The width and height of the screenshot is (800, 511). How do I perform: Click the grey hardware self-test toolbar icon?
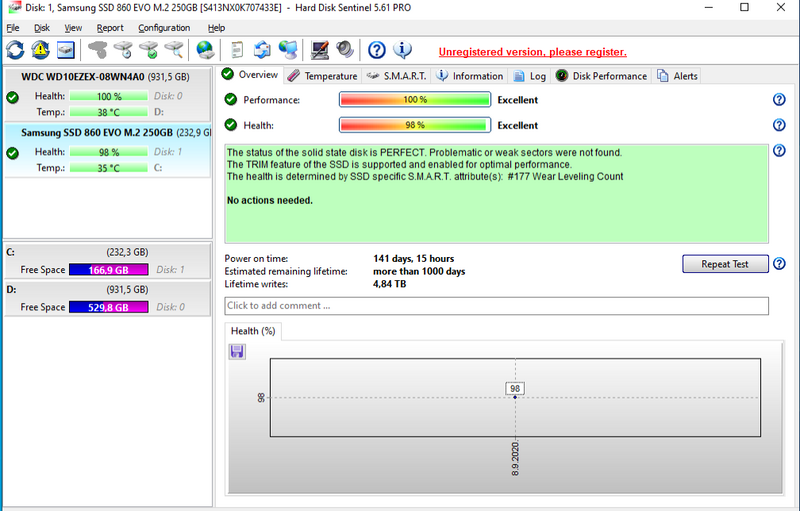[x=97, y=50]
